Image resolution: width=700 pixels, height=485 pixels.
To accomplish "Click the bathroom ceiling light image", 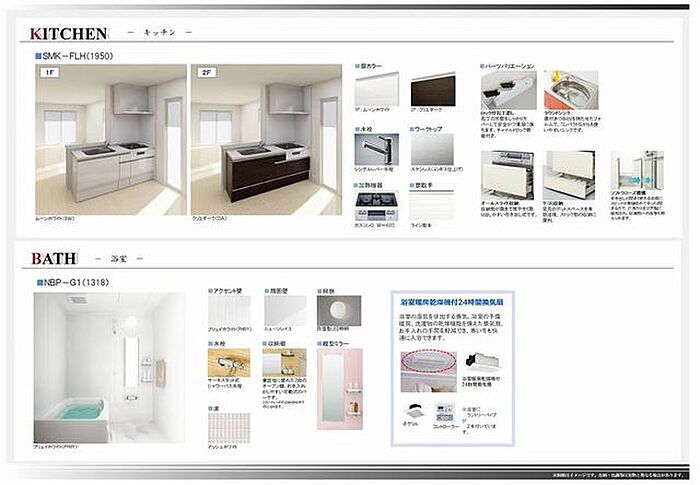I will pos(339,310).
